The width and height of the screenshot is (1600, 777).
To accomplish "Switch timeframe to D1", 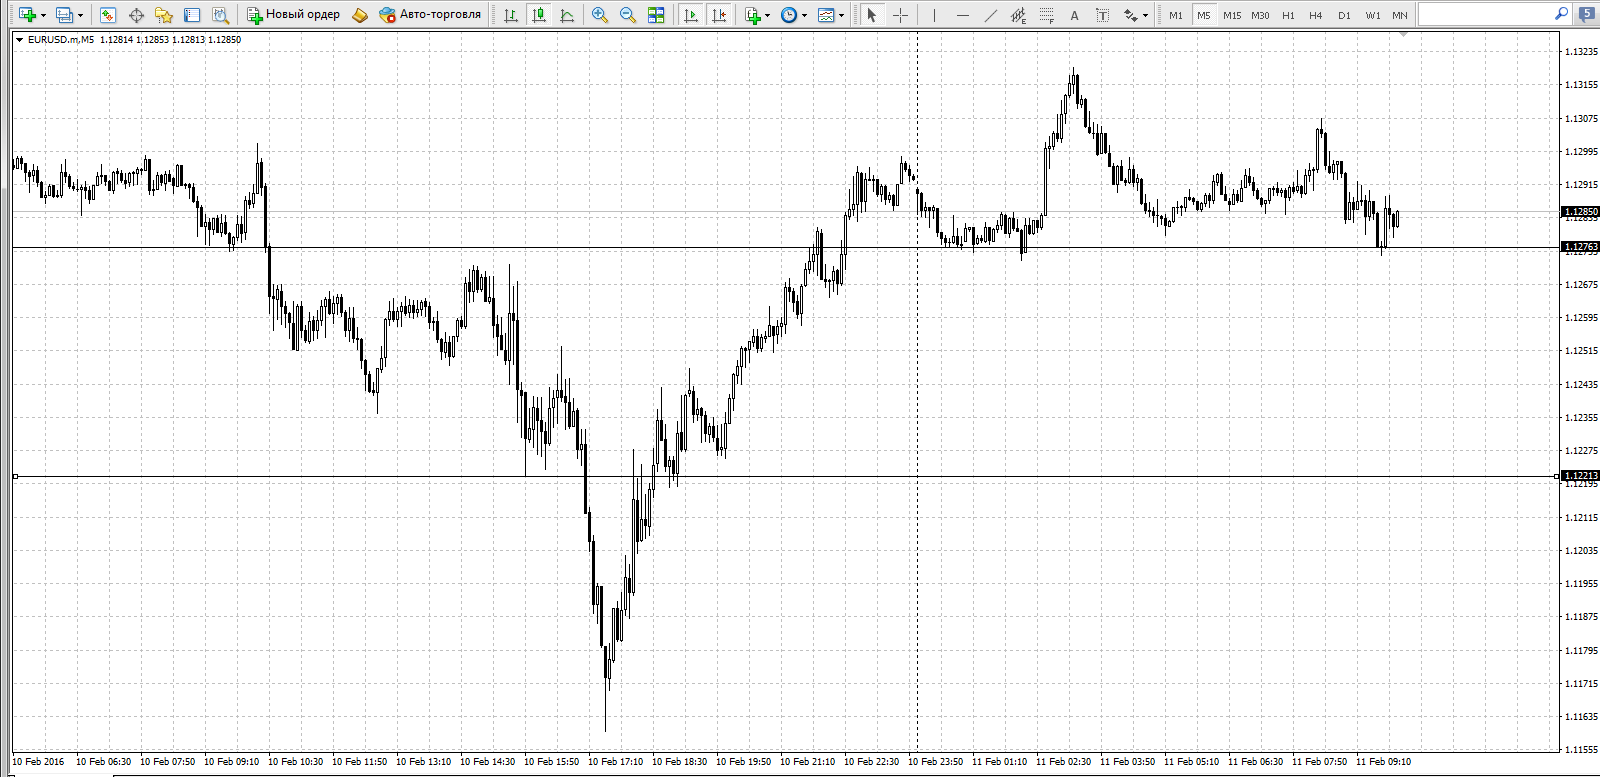I will [1344, 15].
